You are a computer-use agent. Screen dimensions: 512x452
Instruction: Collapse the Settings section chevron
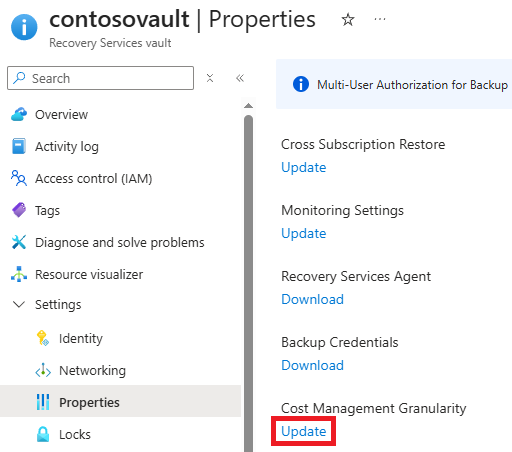tap(19, 304)
